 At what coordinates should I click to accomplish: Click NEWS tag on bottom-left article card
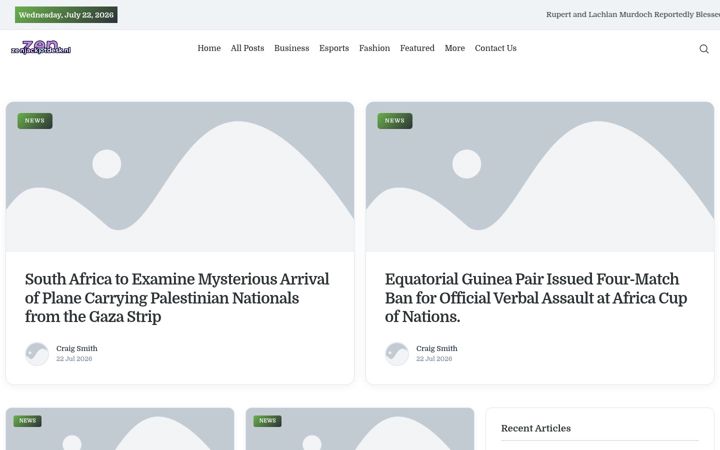[x=28, y=421]
